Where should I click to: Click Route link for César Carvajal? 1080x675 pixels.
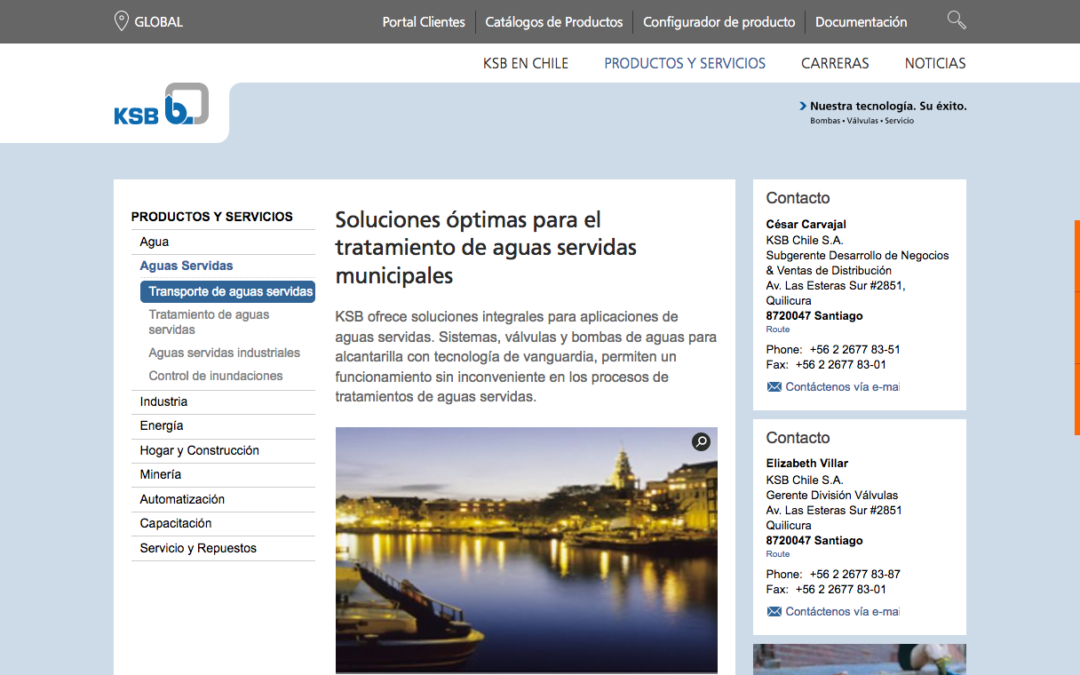click(x=778, y=329)
